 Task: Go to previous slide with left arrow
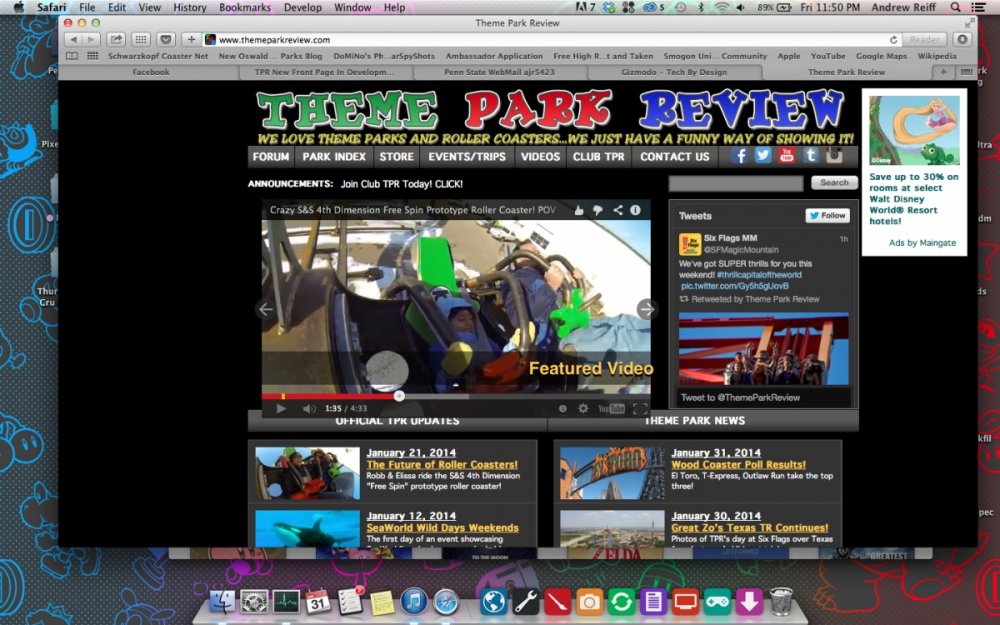pos(266,310)
